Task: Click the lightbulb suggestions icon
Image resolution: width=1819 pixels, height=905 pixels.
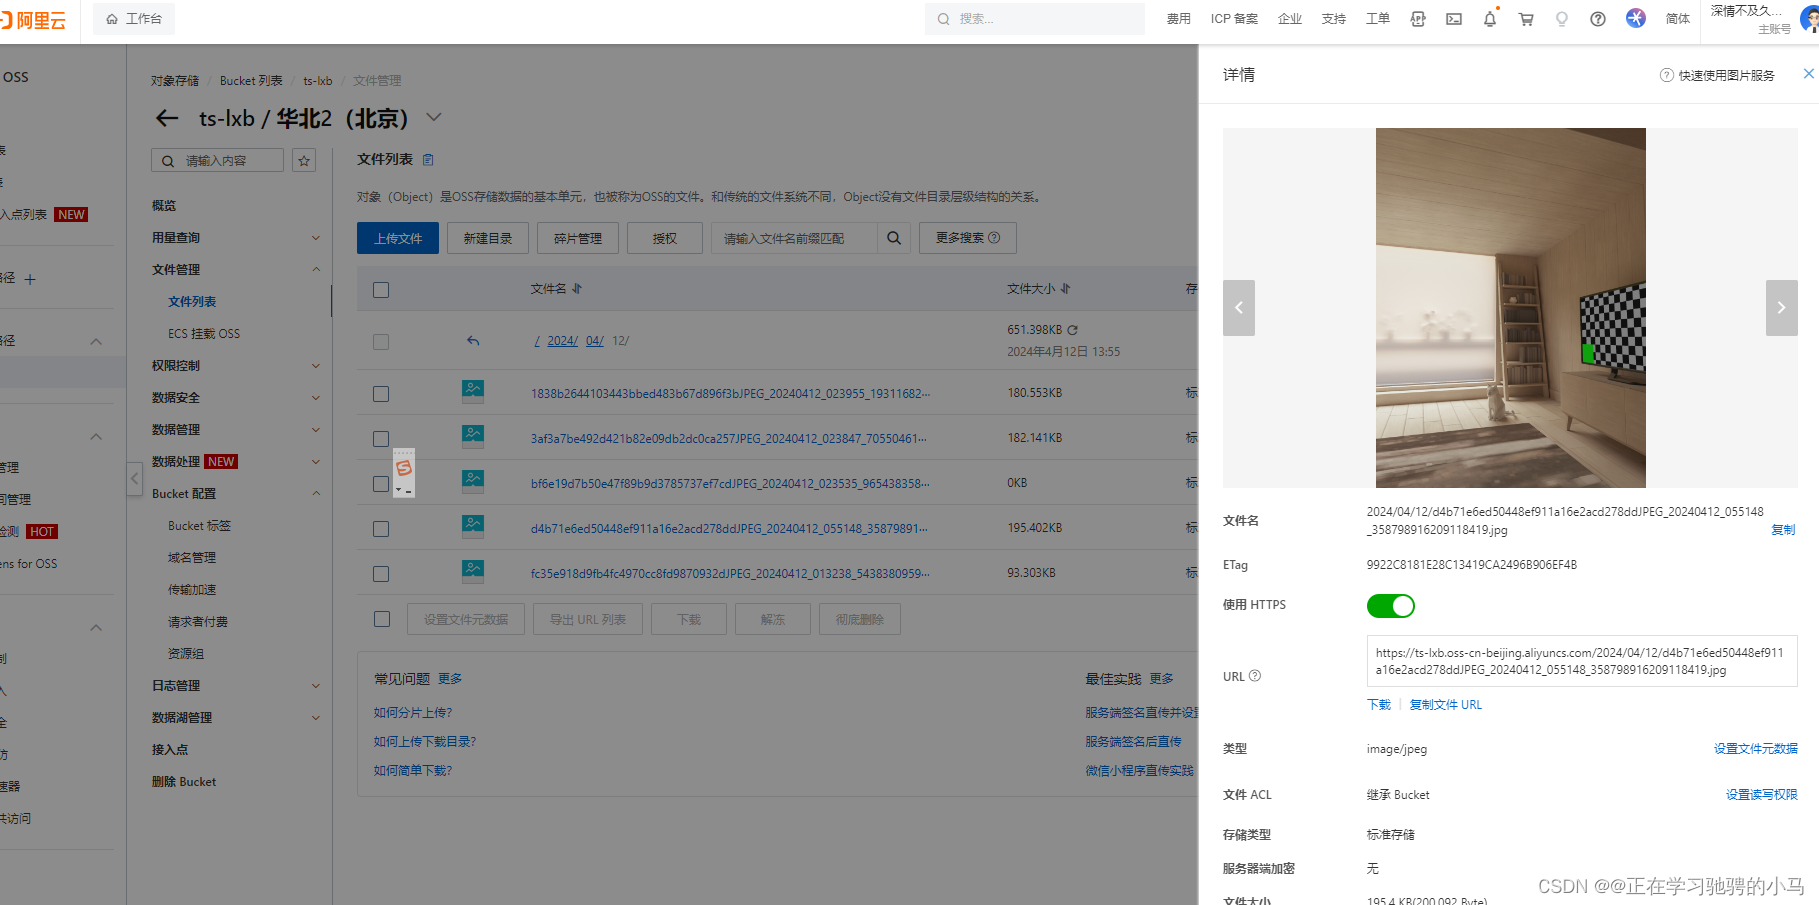Action: 1562,19
